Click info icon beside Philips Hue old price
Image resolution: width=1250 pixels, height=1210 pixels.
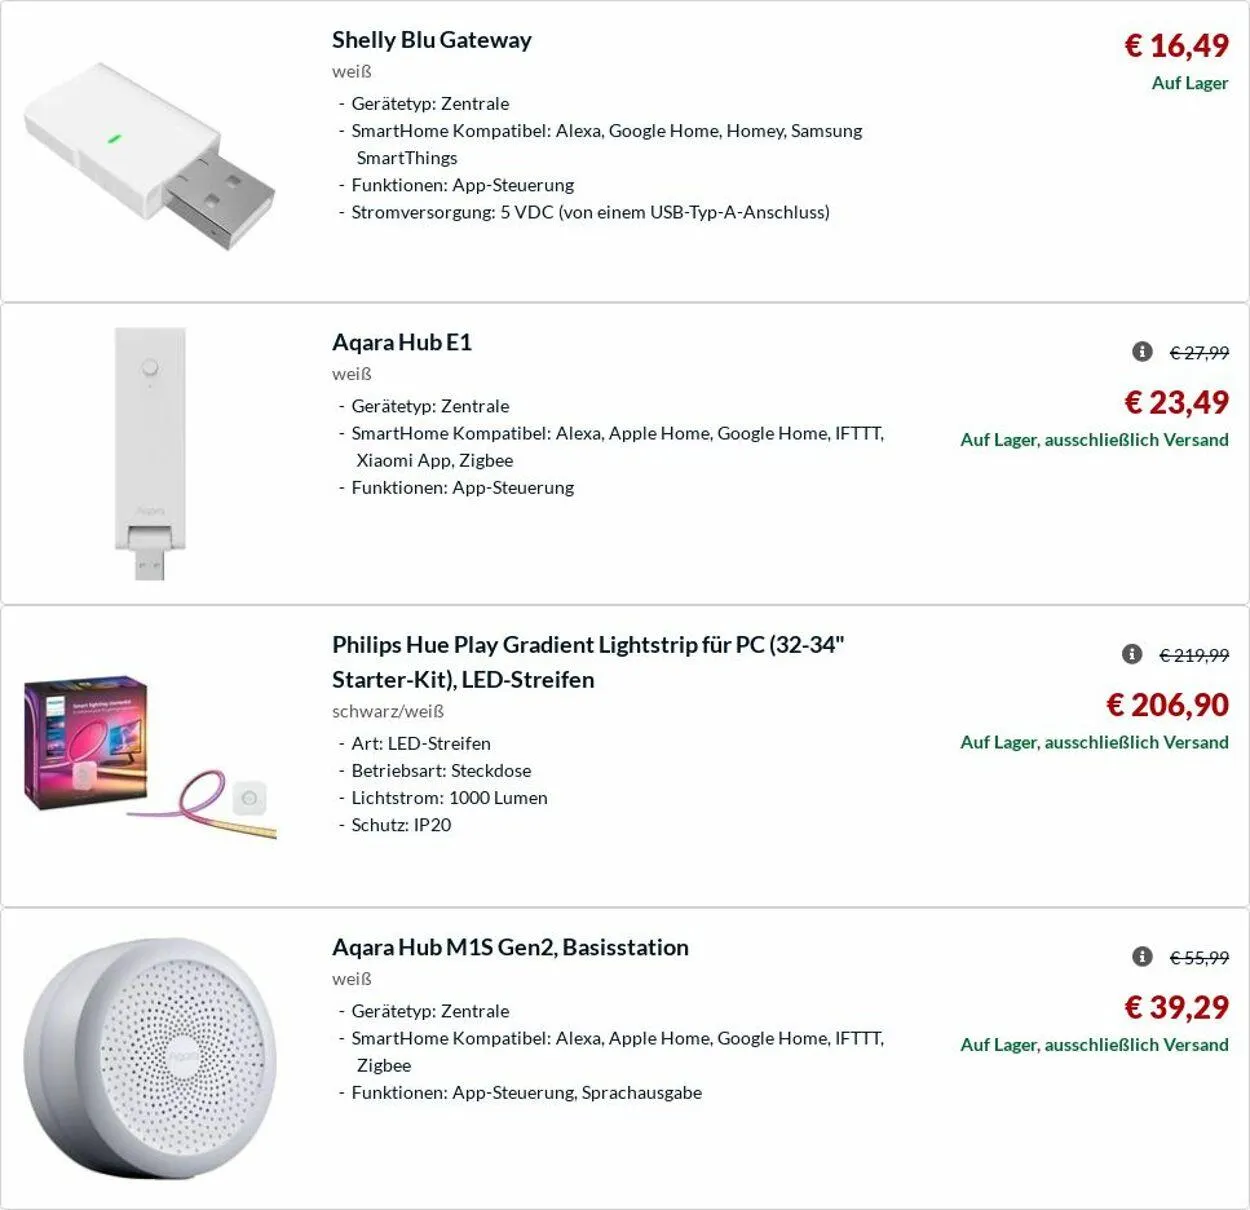[x=1132, y=654]
